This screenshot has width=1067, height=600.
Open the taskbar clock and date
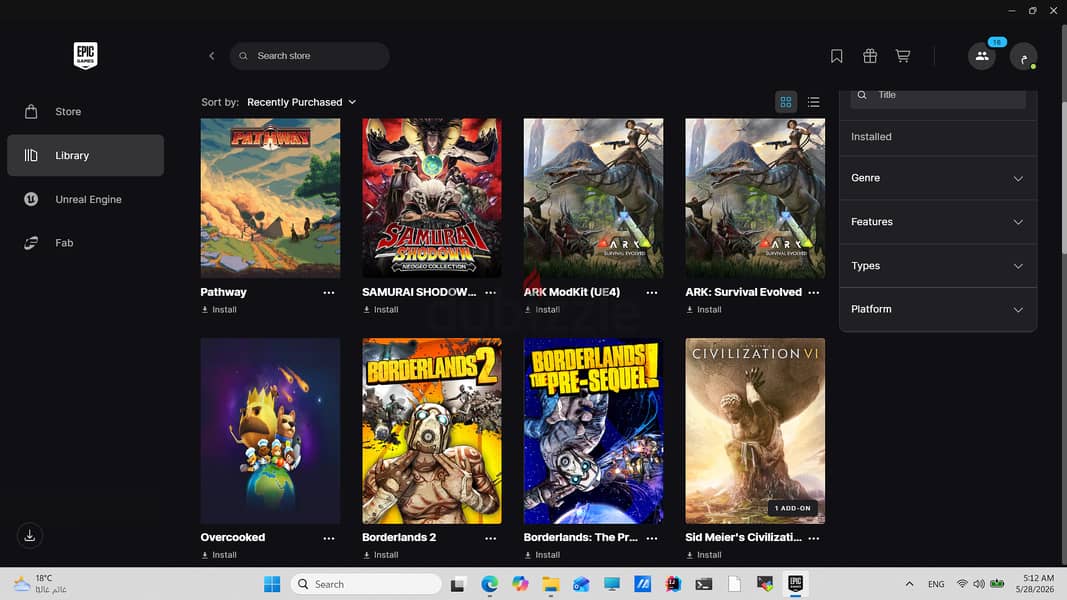1035,584
